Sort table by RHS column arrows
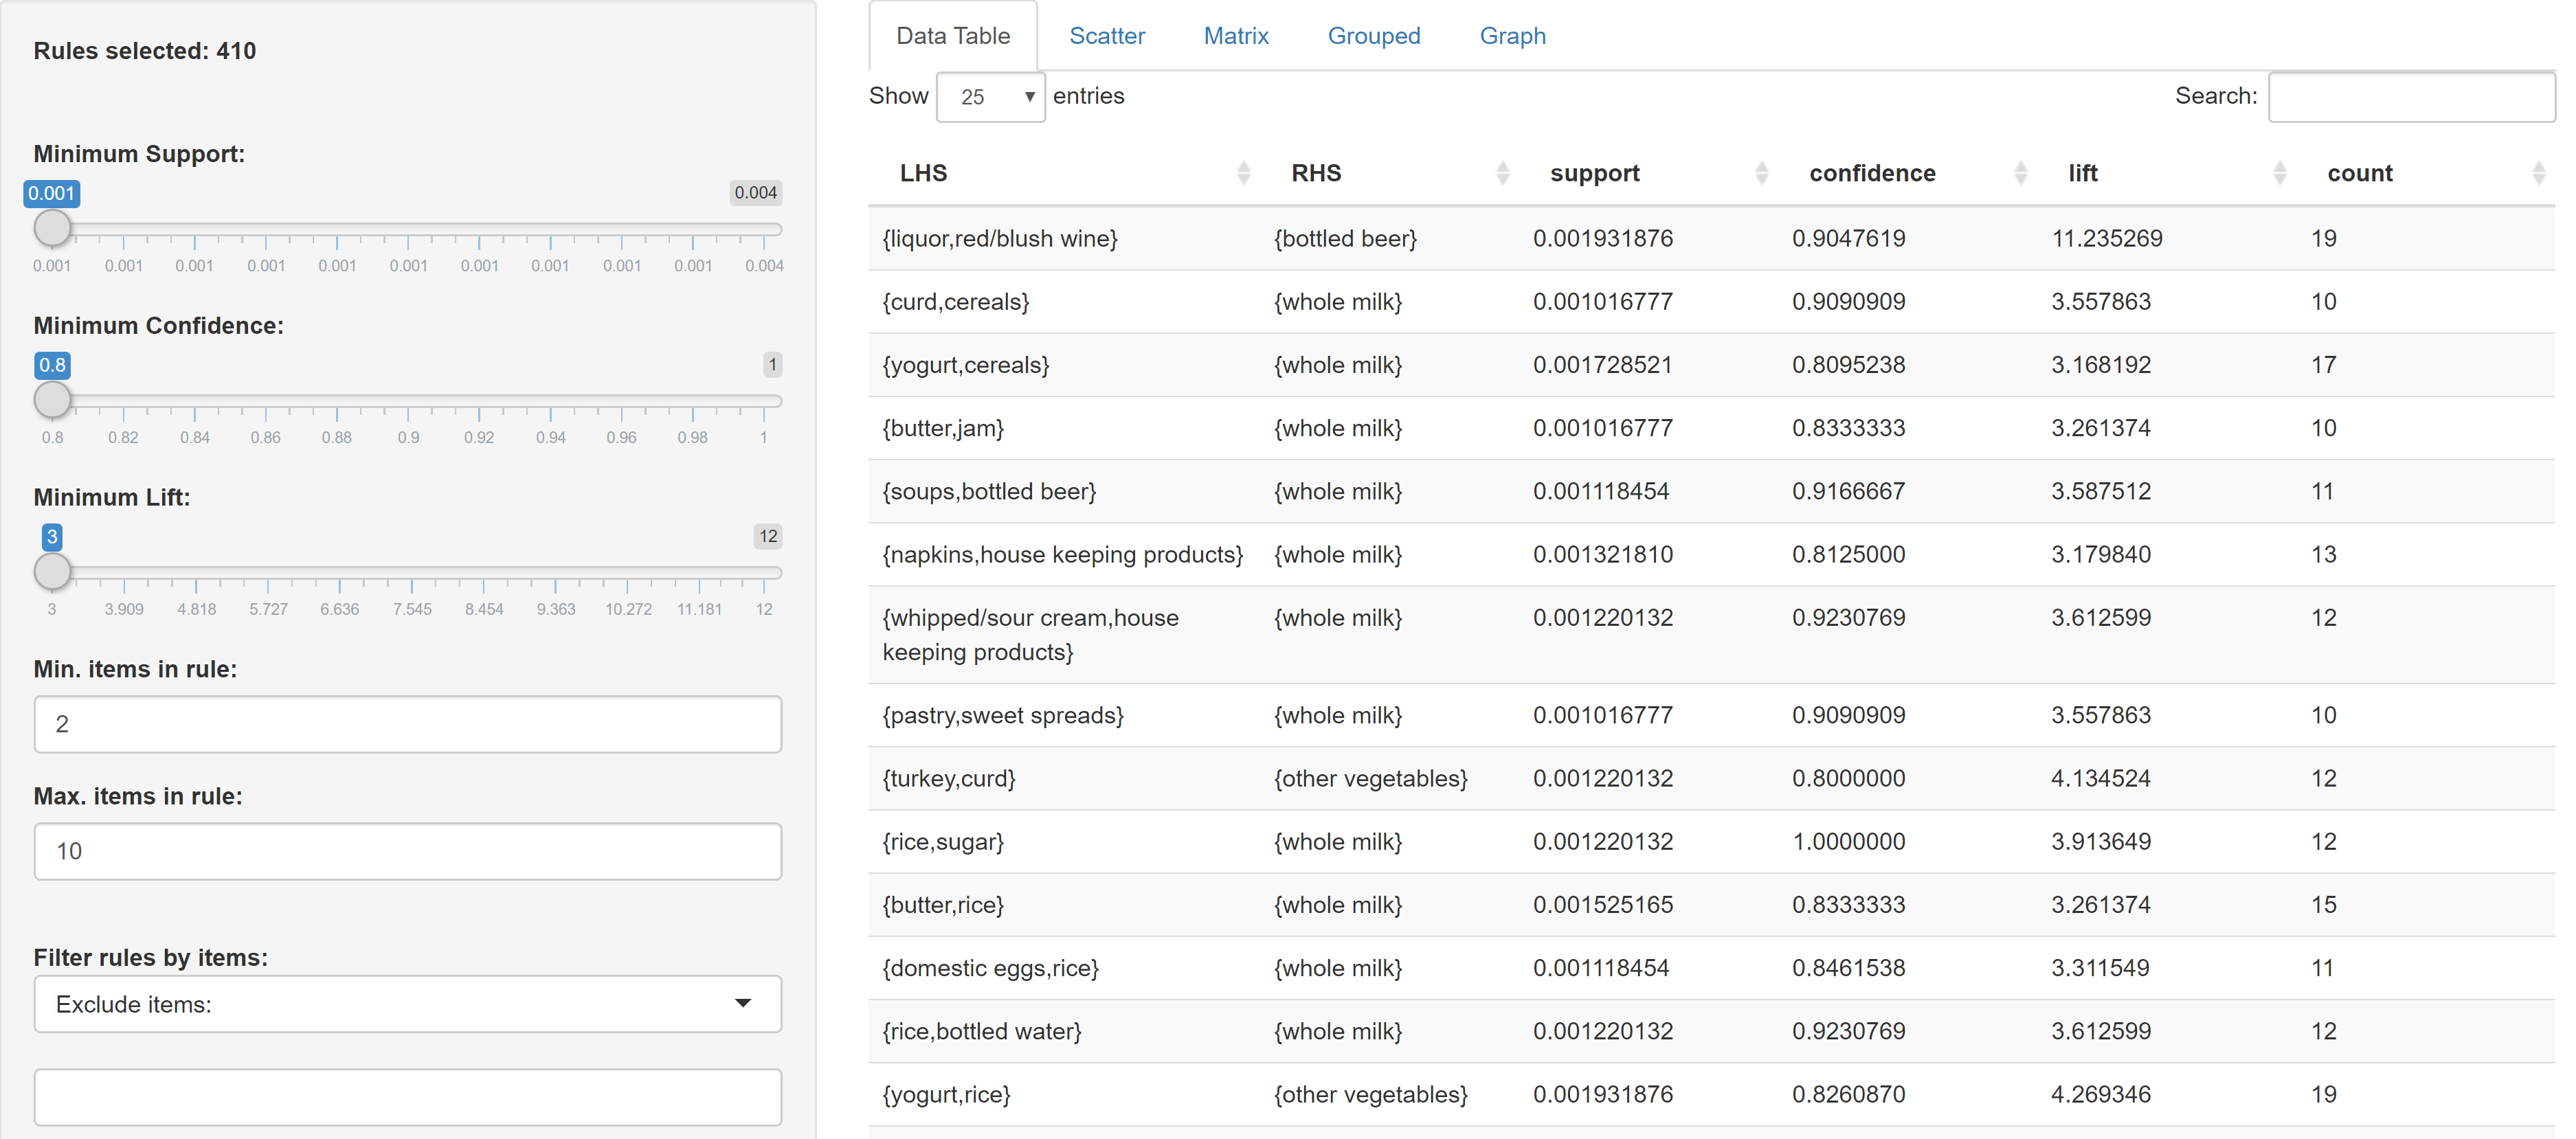Screen dimensions: 2576x1139 [1502, 173]
